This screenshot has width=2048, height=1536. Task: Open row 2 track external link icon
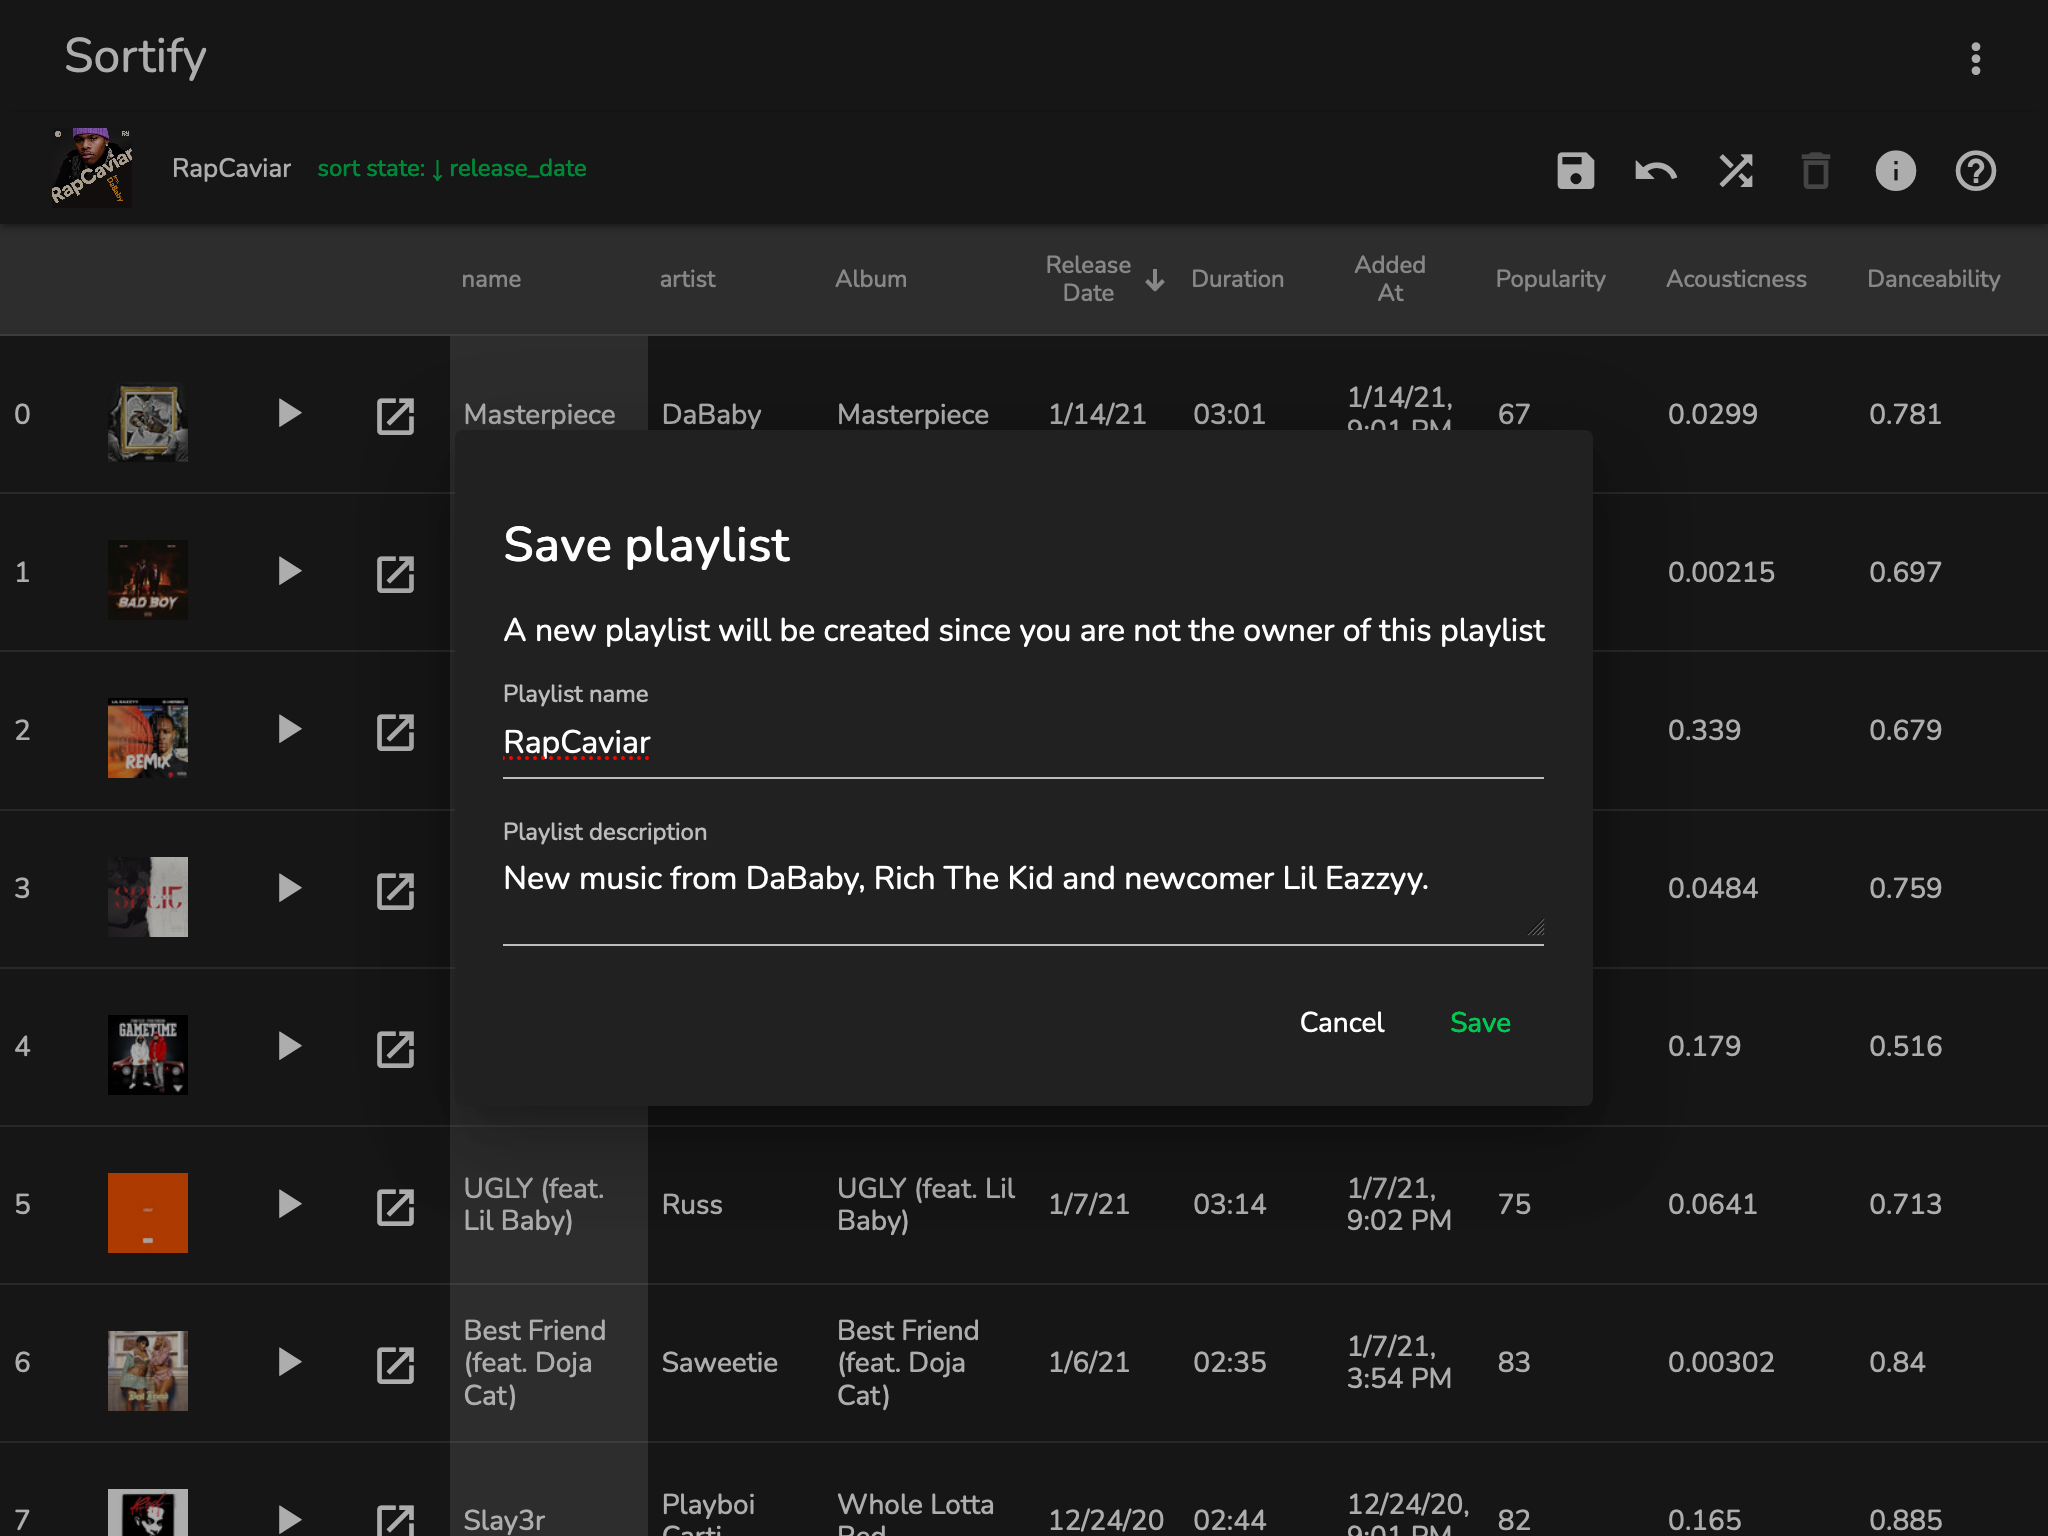pos(395,731)
